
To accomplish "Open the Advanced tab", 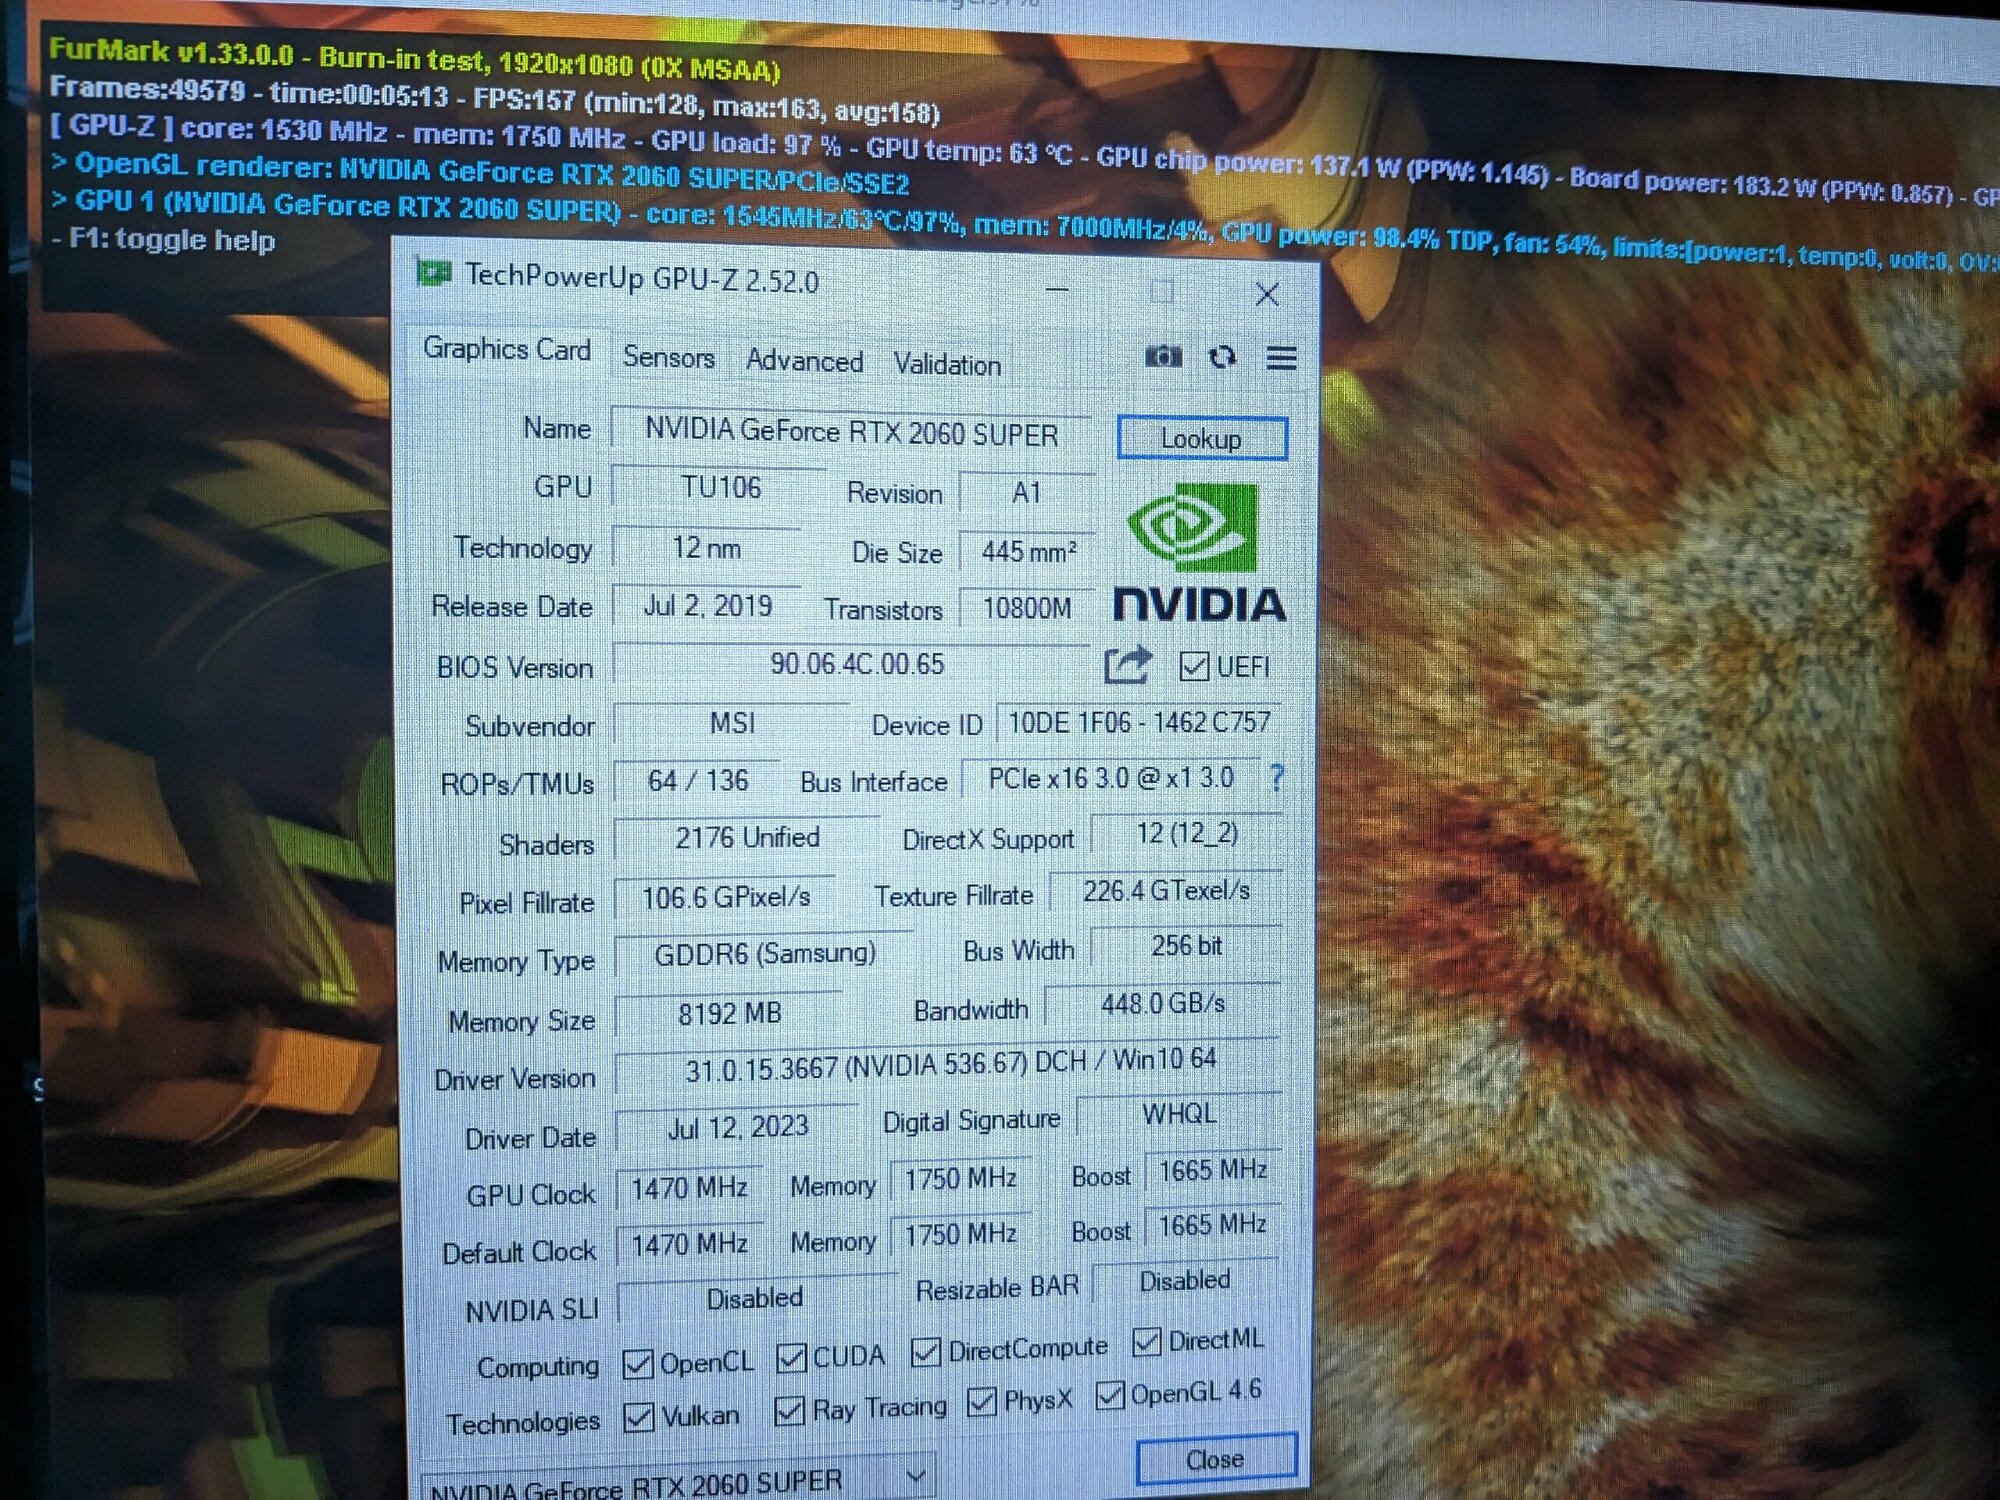I will click(804, 361).
